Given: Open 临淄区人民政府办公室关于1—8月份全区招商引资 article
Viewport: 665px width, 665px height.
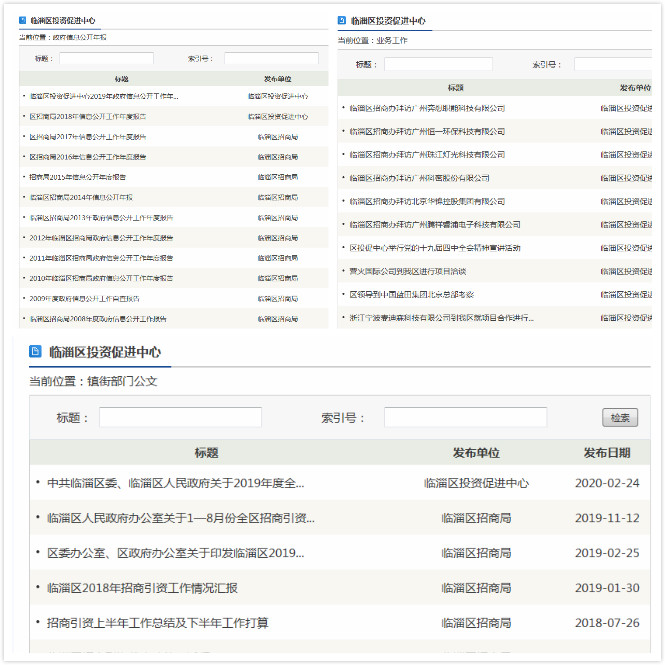Looking at the screenshot, I should pyautogui.click(x=180, y=518).
